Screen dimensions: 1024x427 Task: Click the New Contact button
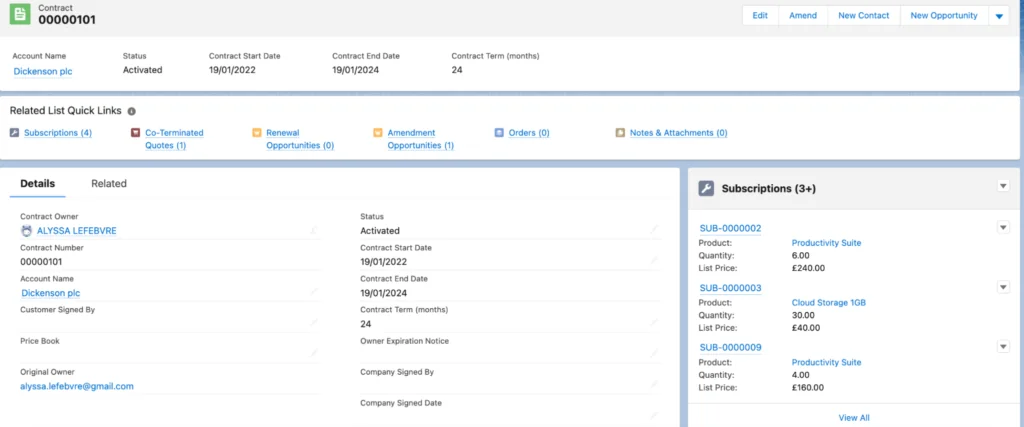coord(864,16)
